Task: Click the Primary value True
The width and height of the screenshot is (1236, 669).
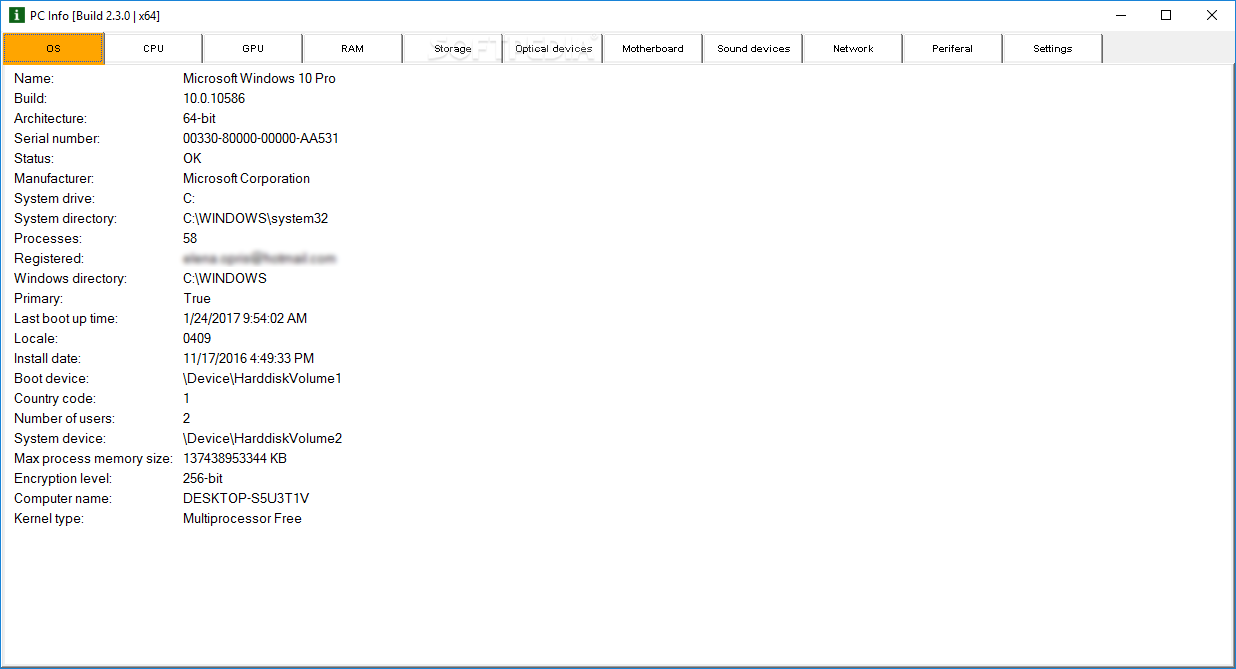Action: coord(197,298)
